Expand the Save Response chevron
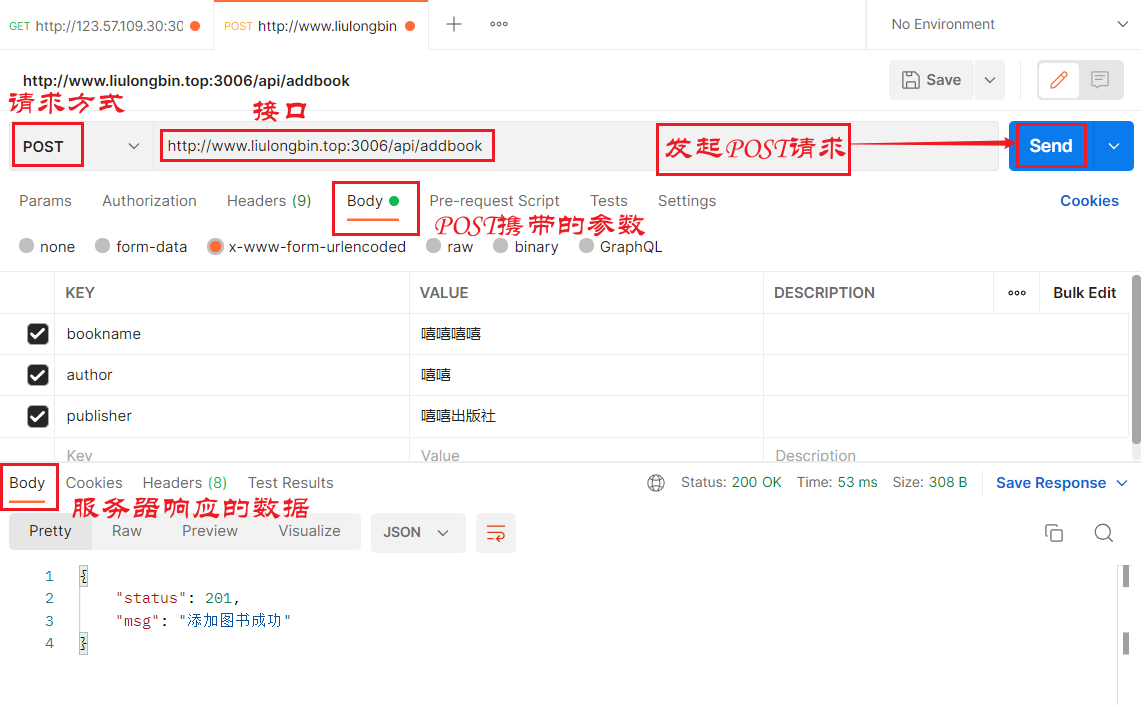This screenshot has width=1142, height=705. point(1122,483)
